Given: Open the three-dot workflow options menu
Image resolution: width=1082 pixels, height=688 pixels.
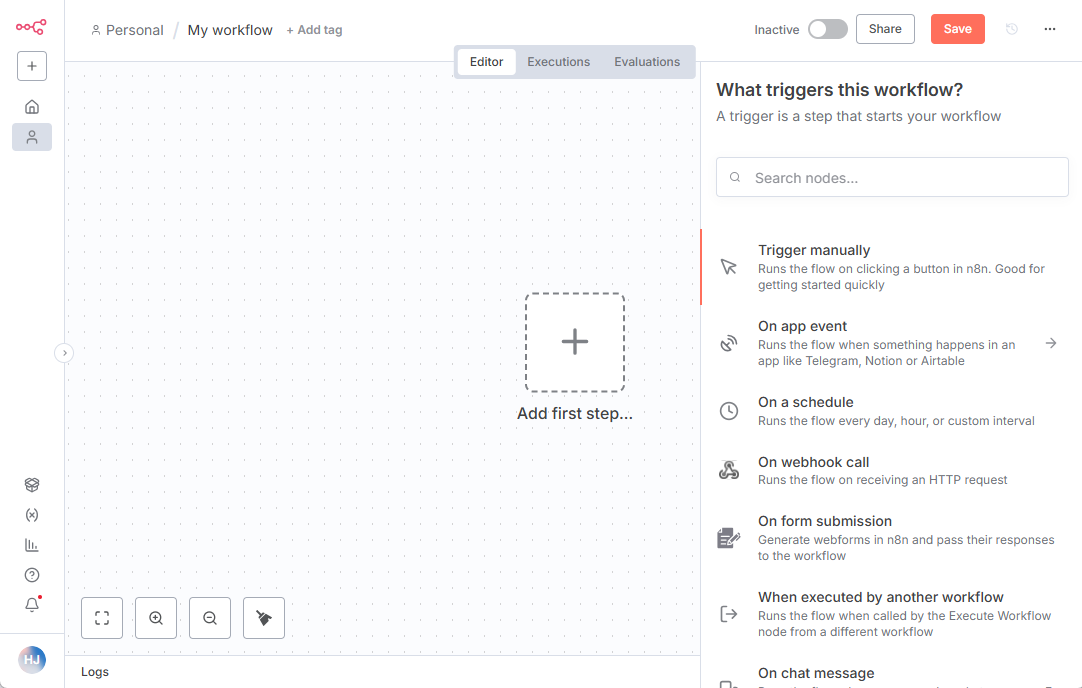Looking at the screenshot, I should click(x=1050, y=29).
